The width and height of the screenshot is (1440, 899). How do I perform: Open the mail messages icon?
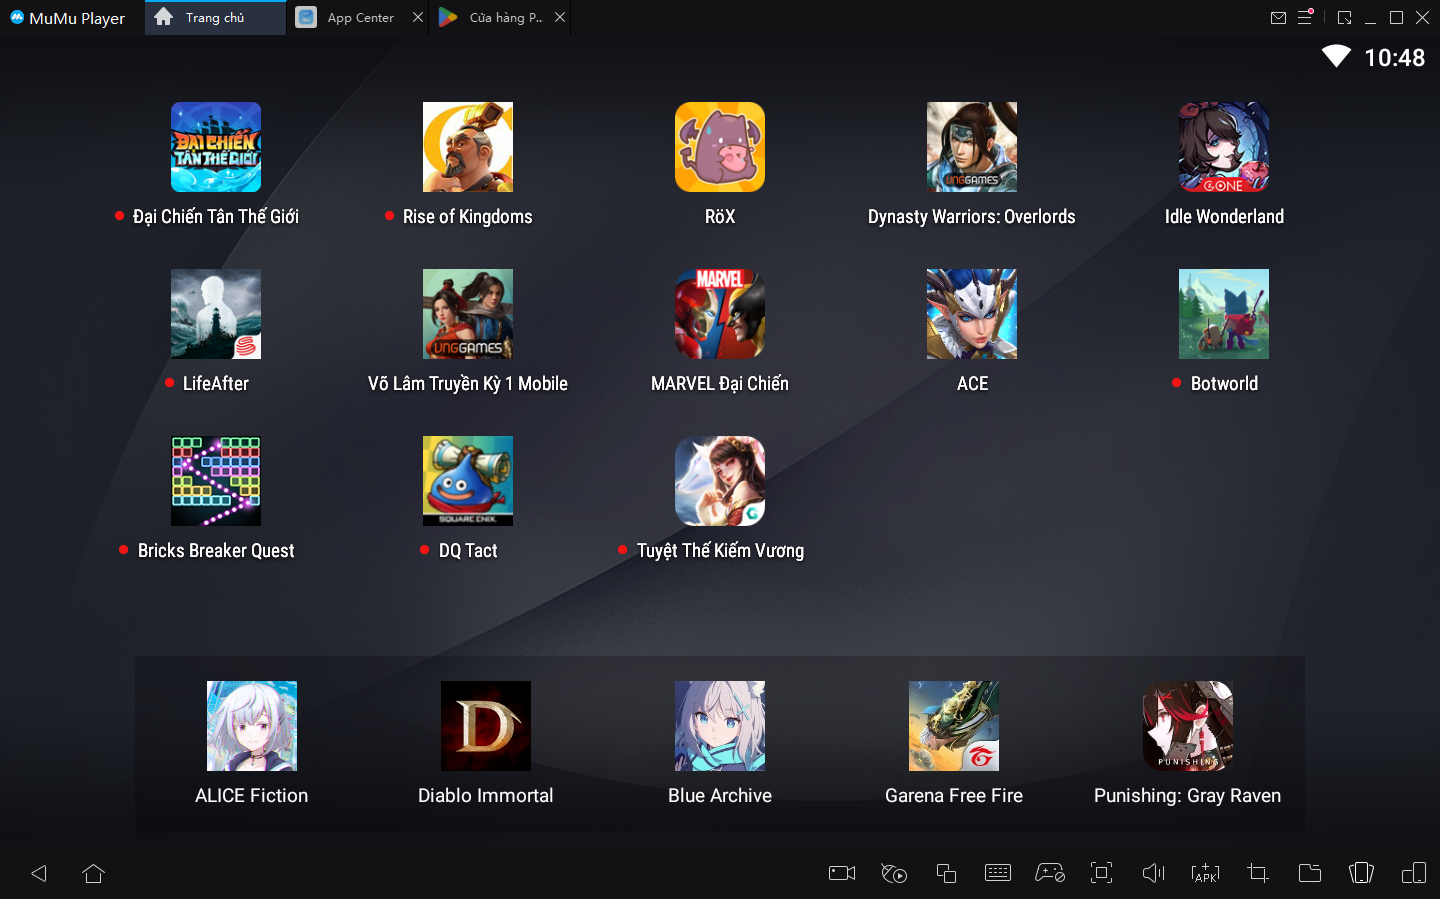(x=1278, y=17)
